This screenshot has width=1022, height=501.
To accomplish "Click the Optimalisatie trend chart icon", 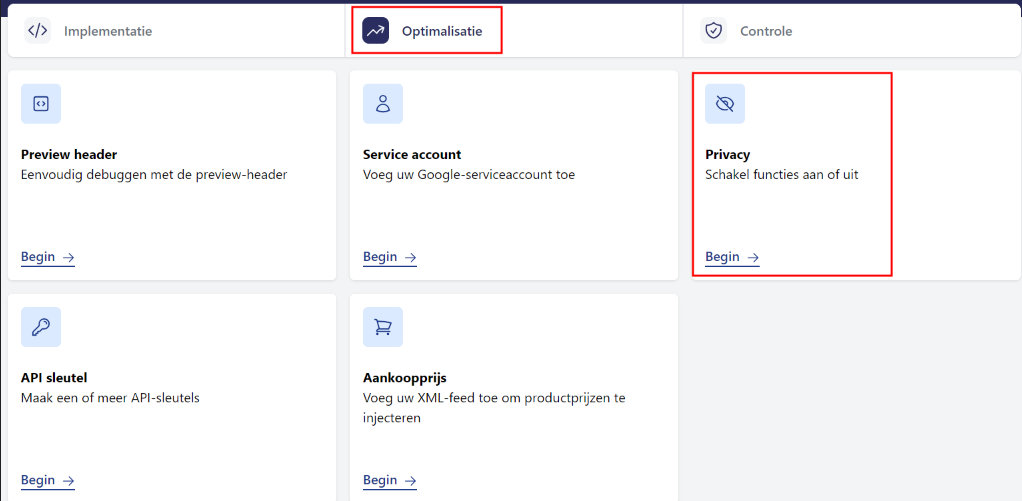I will click(x=376, y=31).
